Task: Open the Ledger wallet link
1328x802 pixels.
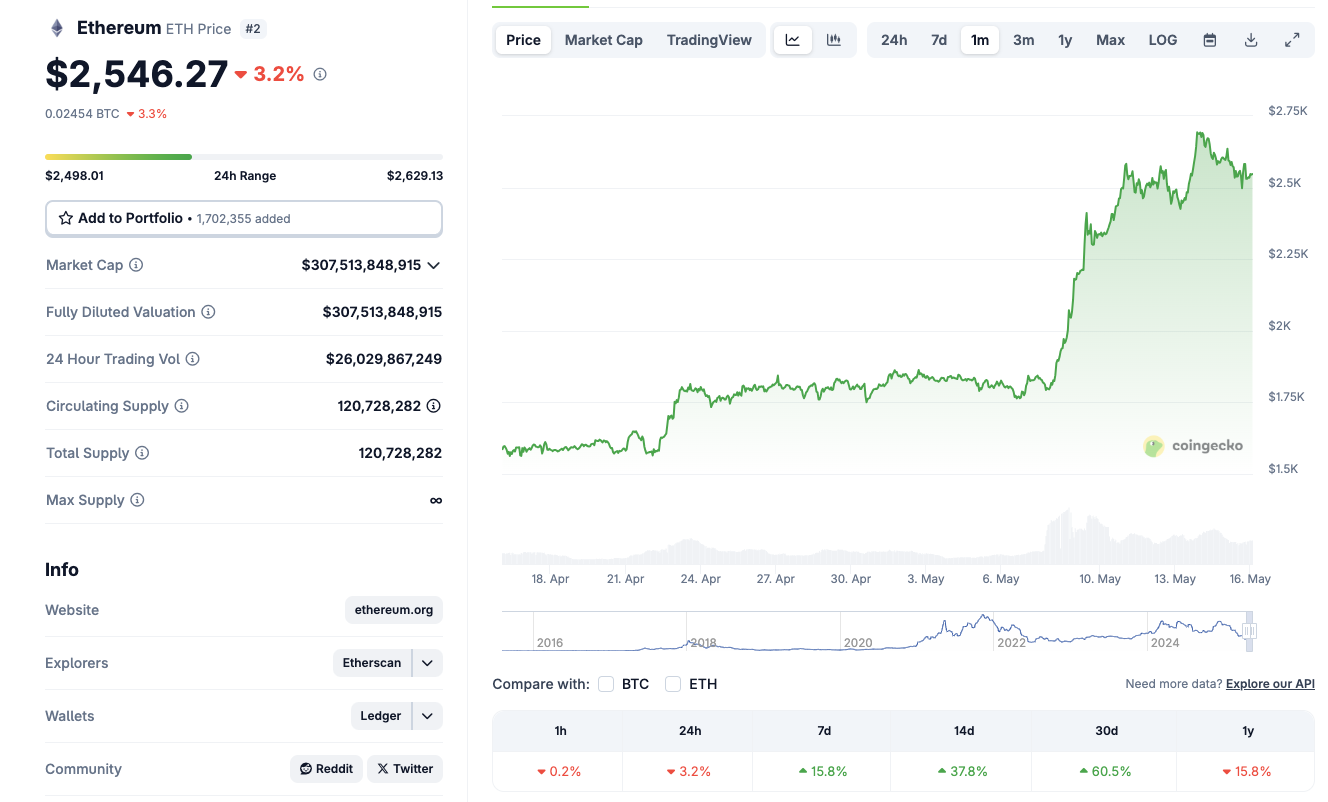Action: point(381,716)
